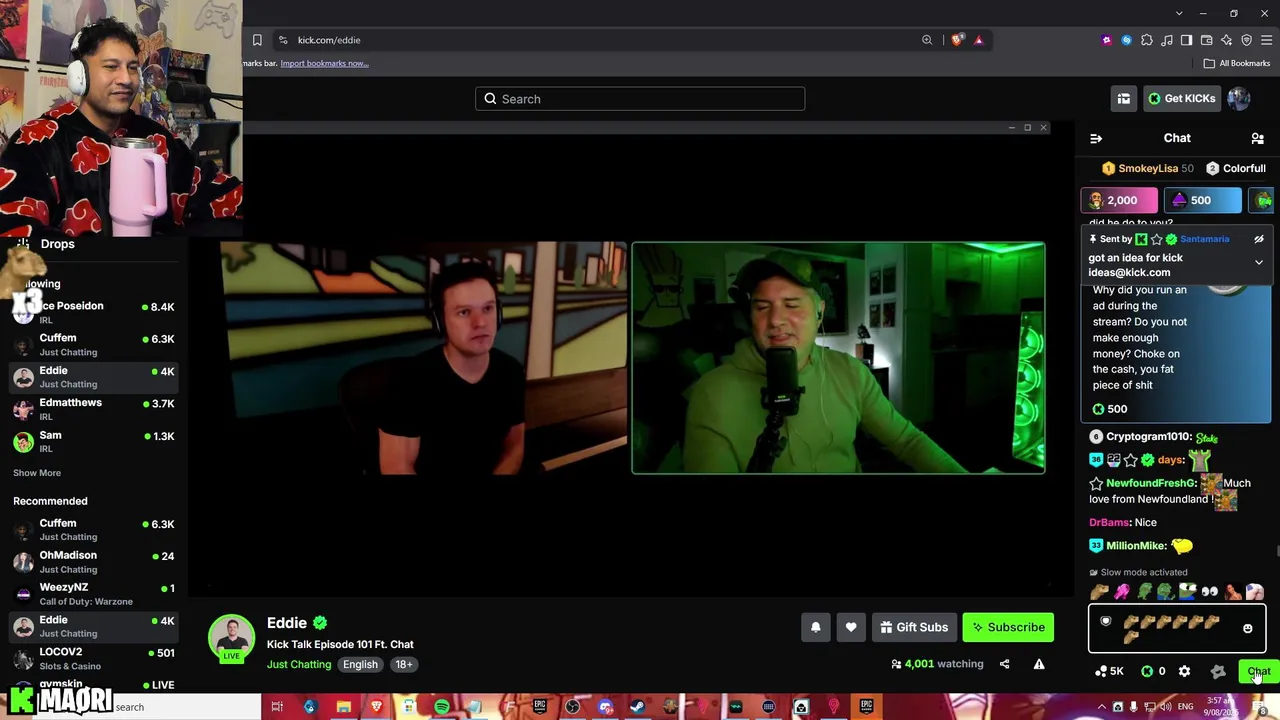1280x720 pixels.
Task: Open the 5K channel points icon
Action: tap(1110, 671)
